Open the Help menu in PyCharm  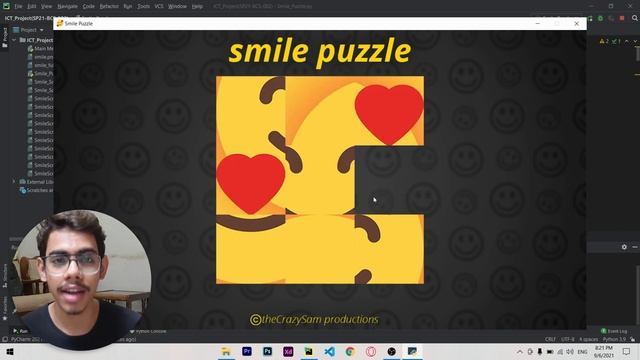point(197,6)
